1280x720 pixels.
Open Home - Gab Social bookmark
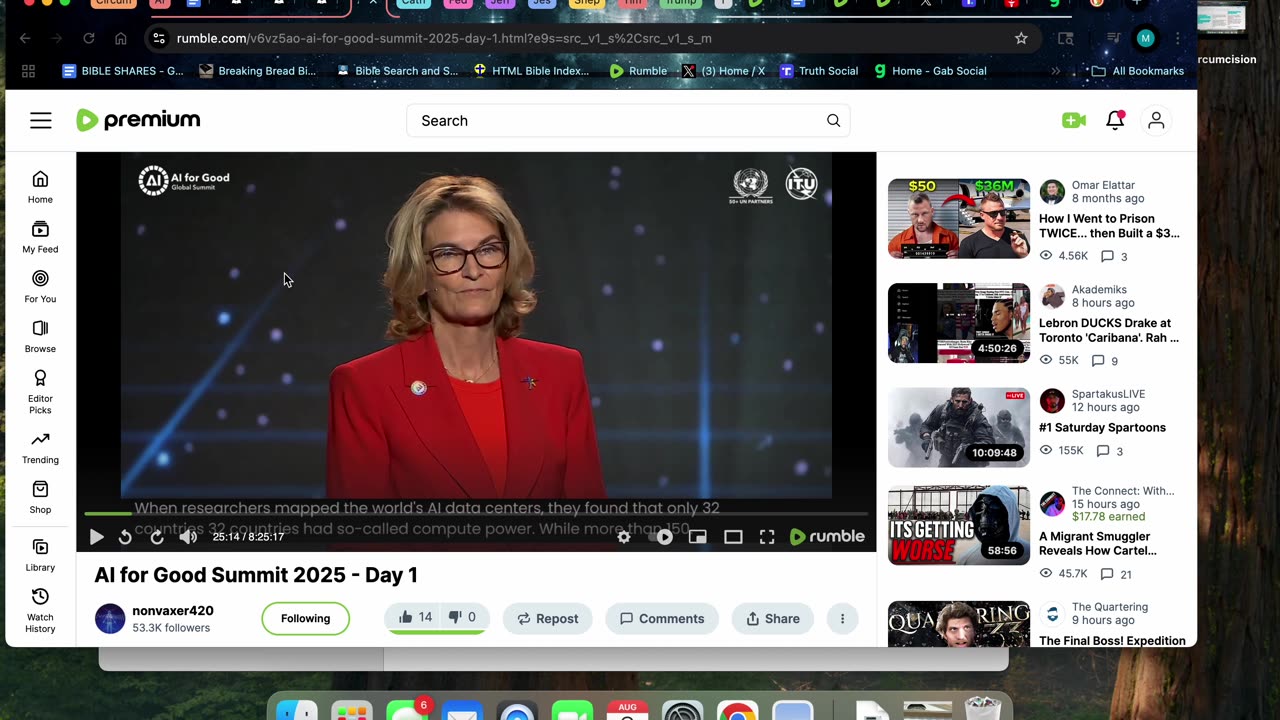[930, 71]
